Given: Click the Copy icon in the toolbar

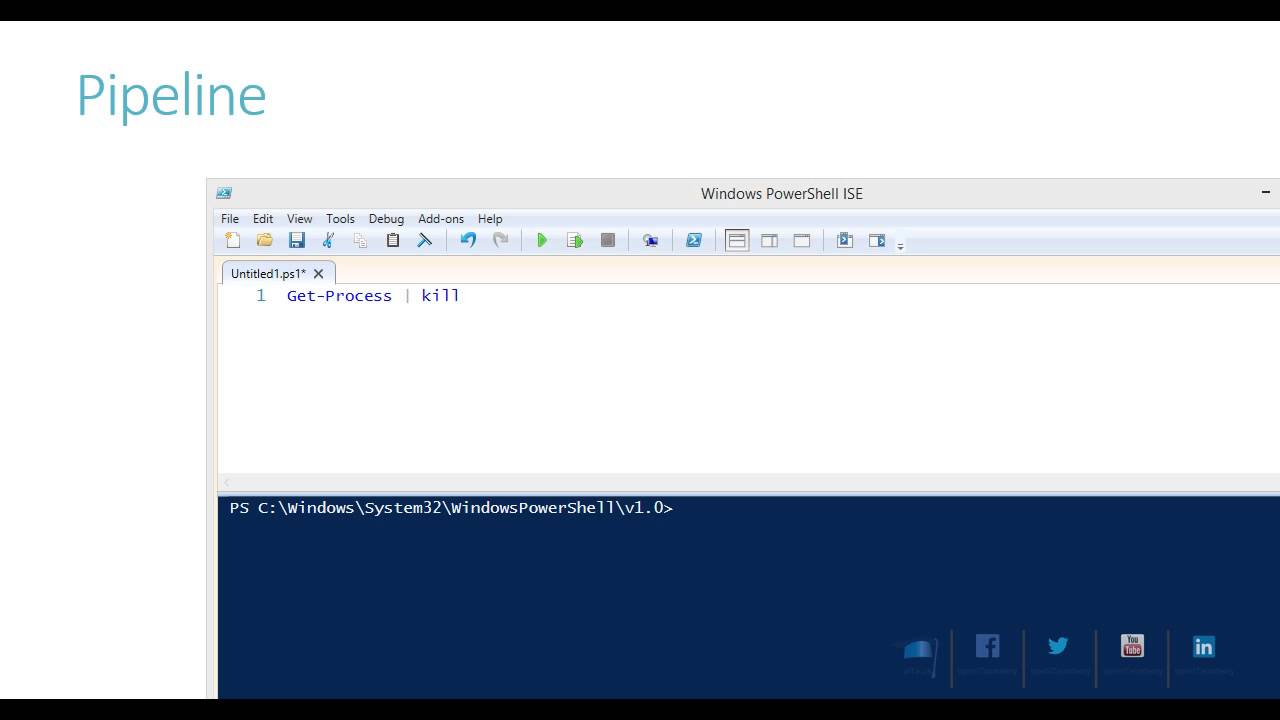Looking at the screenshot, I should 361,240.
